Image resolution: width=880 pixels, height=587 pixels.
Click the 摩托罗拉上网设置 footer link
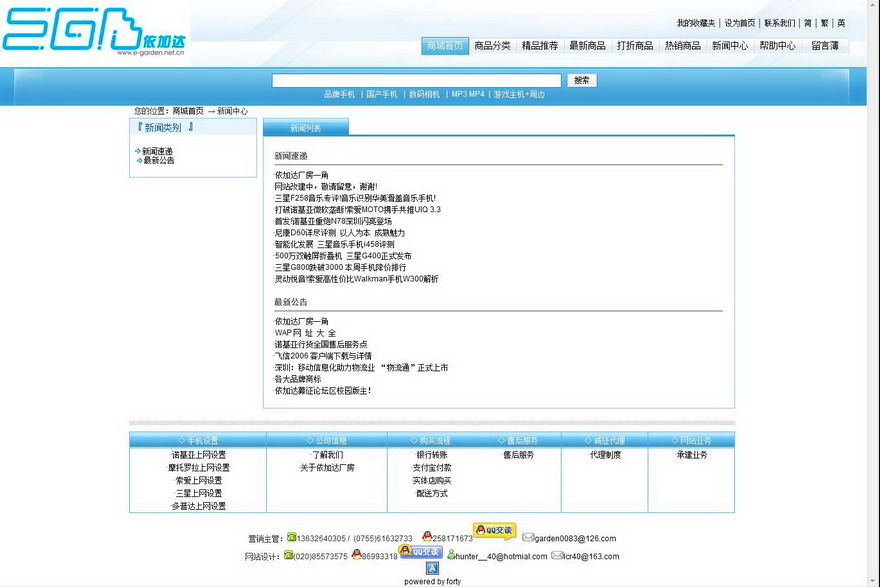click(x=199, y=467)
